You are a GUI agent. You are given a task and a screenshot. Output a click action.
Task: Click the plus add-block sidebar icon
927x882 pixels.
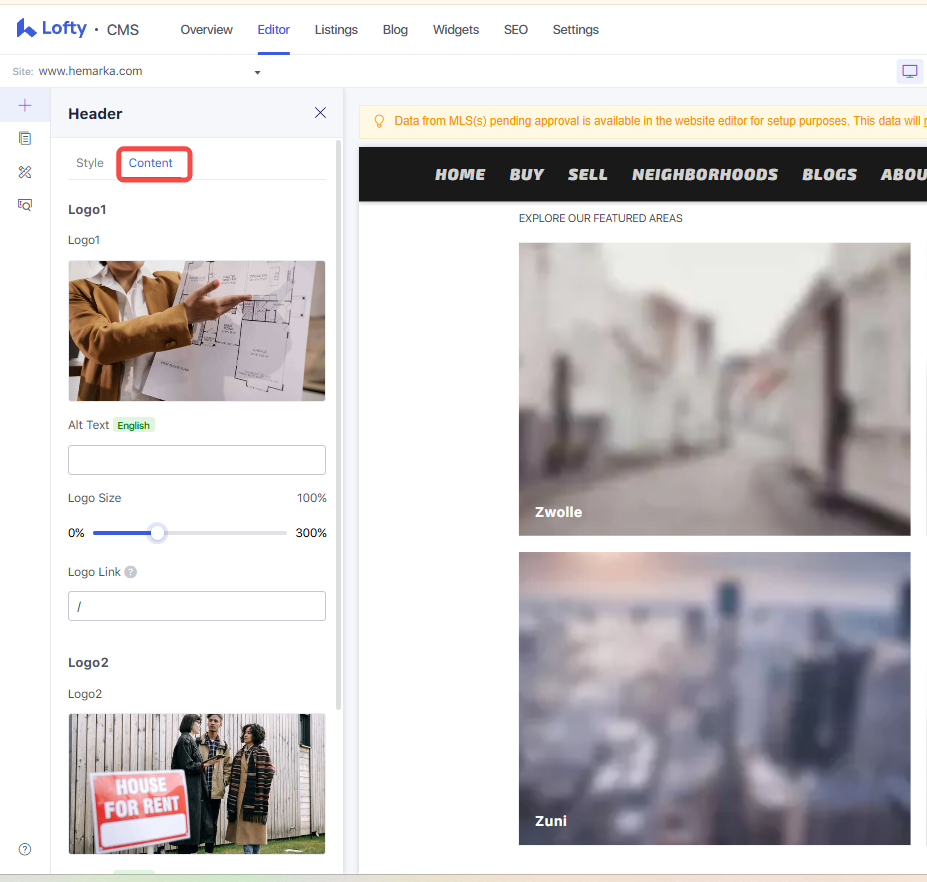pos(25,106)
